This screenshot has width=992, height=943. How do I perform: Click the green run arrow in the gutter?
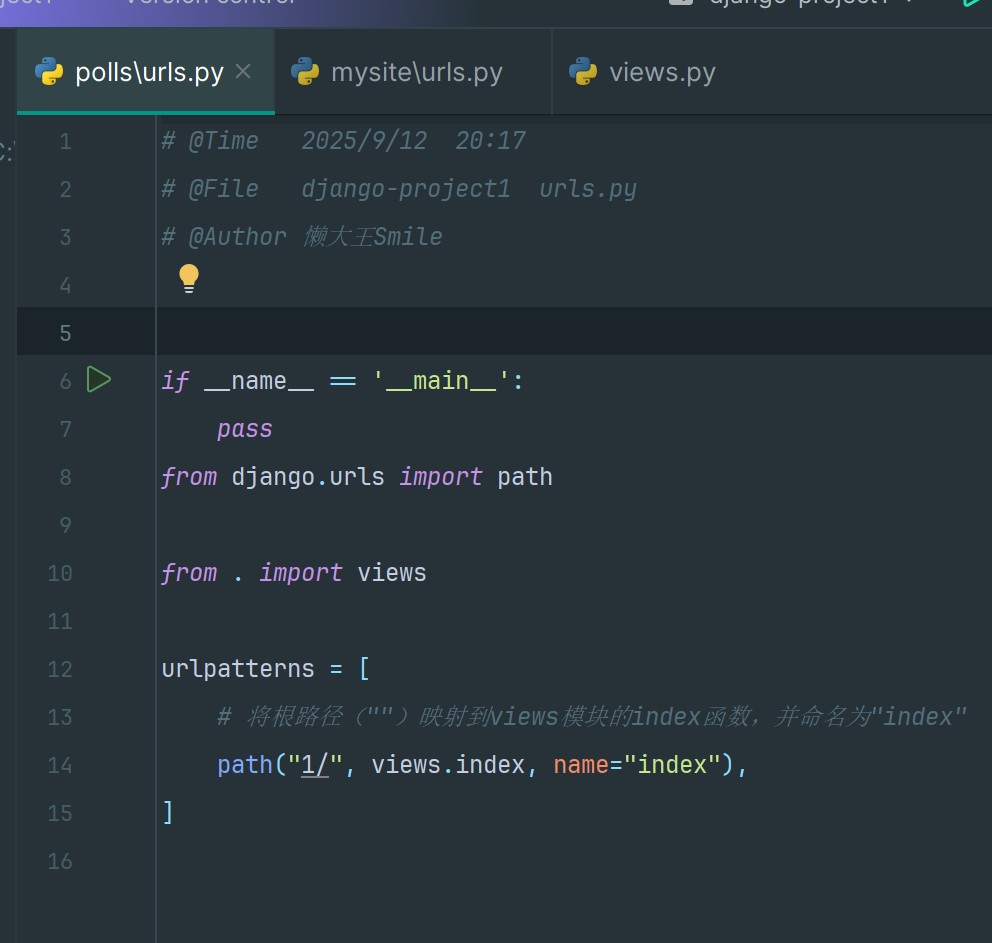pyautogui.click(x=98, y=380)
